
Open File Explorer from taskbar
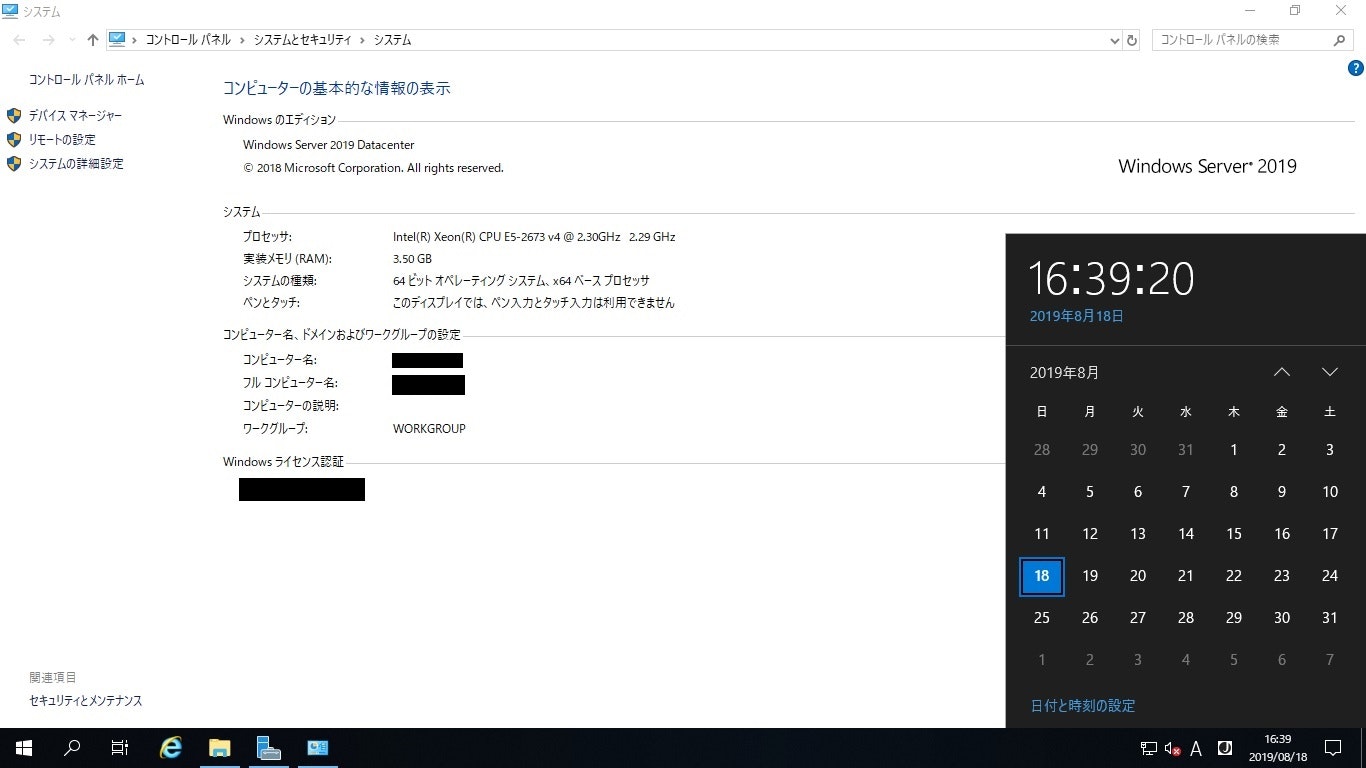click(220, 748)
